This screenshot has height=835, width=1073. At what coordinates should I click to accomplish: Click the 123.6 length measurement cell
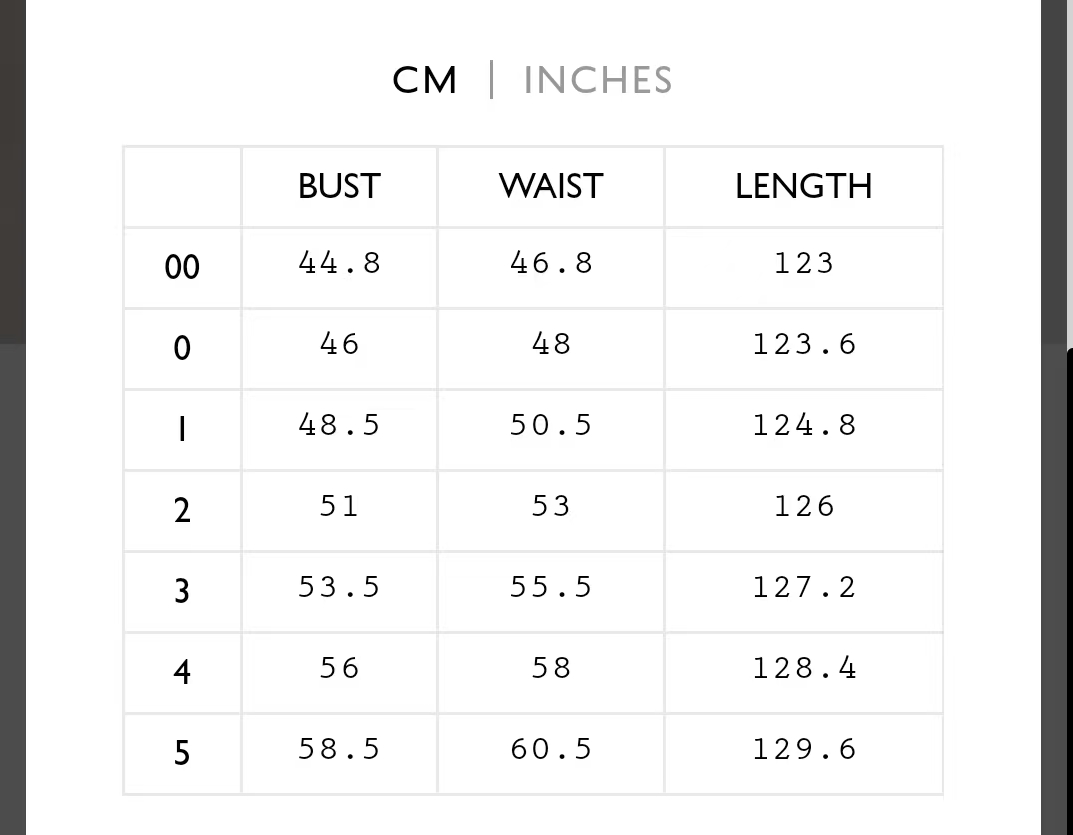[804, 344]
